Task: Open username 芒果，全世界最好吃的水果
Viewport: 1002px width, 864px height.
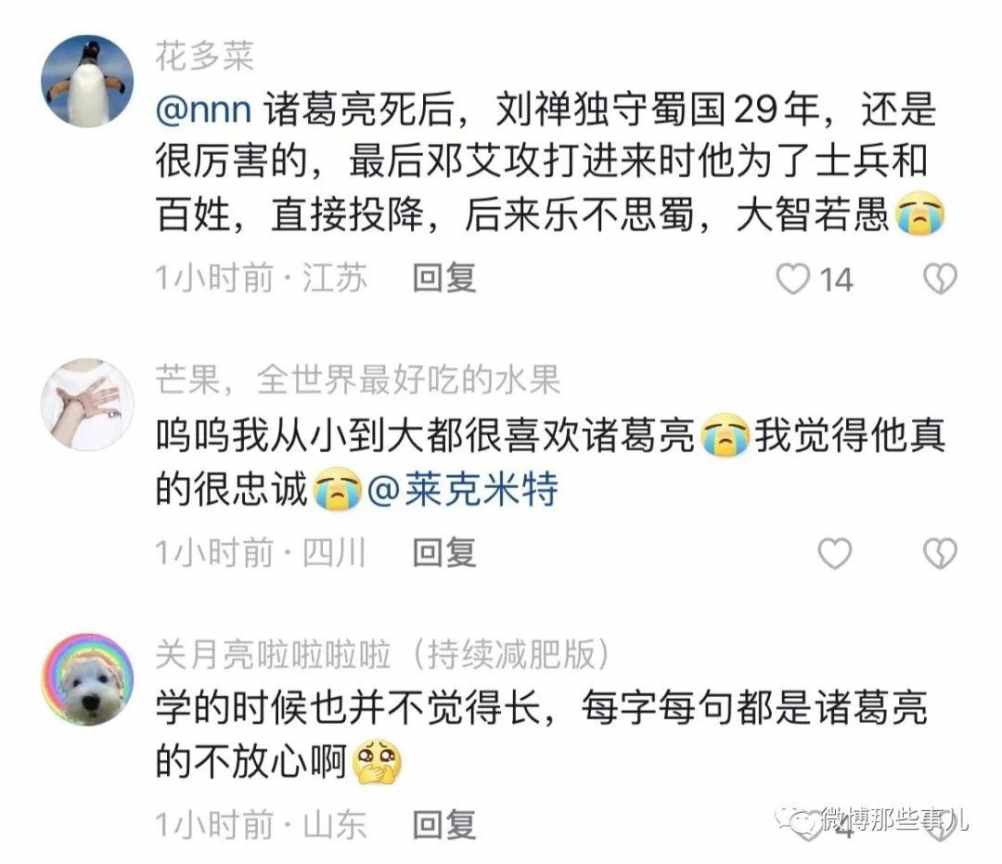Action: [x=358, y=380]
